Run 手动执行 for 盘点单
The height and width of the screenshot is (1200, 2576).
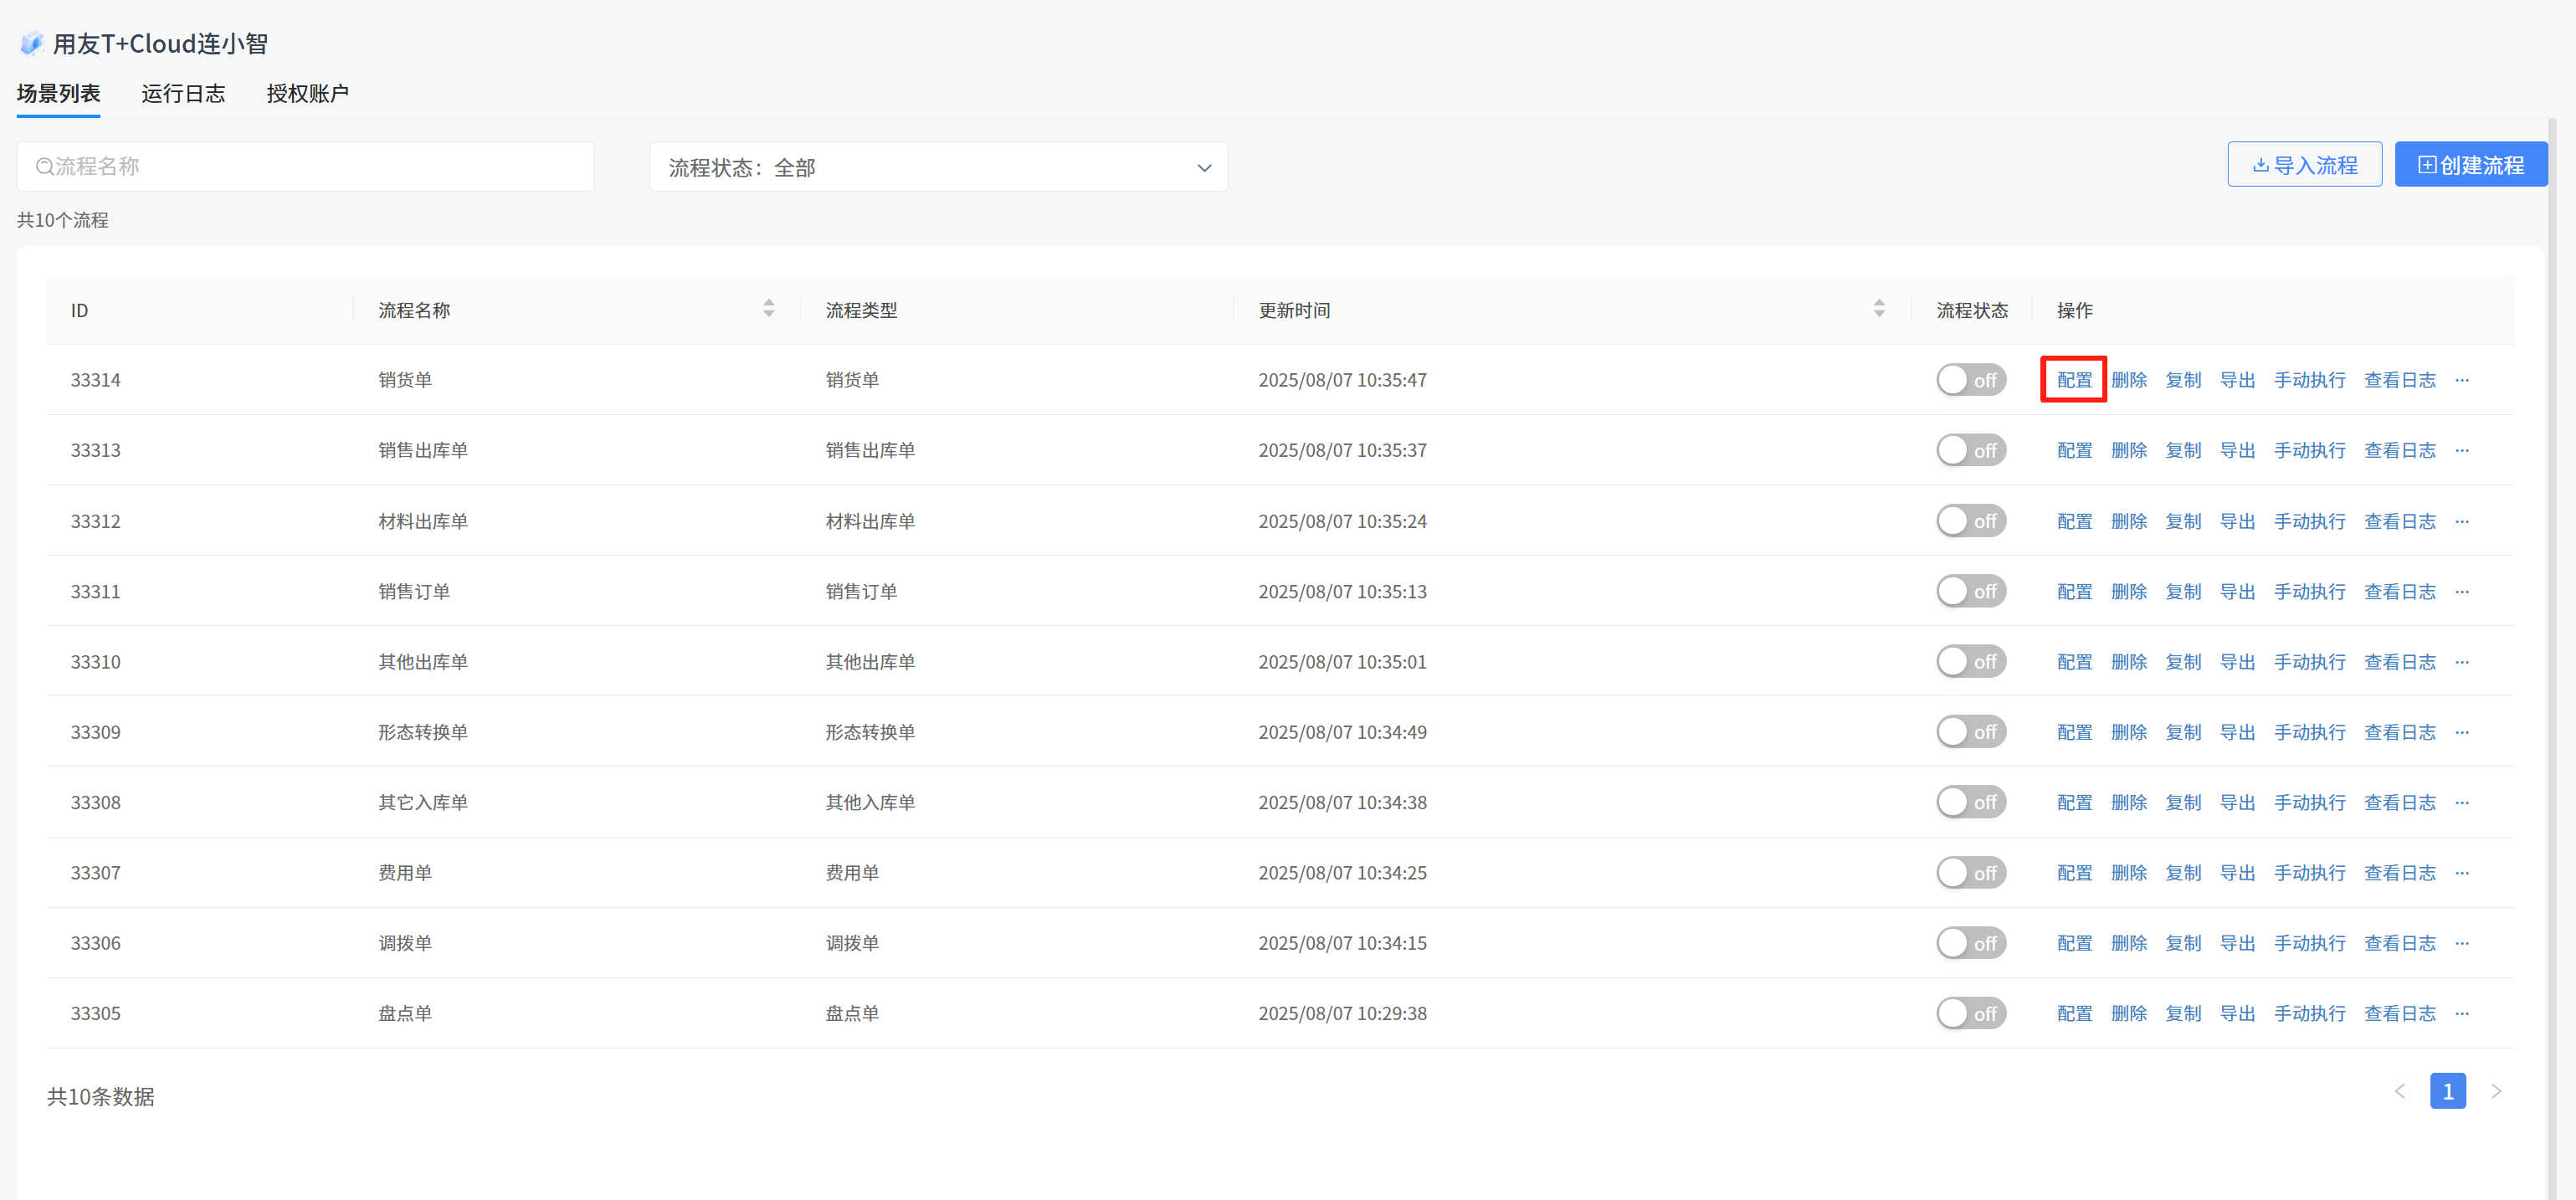(x=2309, y=1013)
